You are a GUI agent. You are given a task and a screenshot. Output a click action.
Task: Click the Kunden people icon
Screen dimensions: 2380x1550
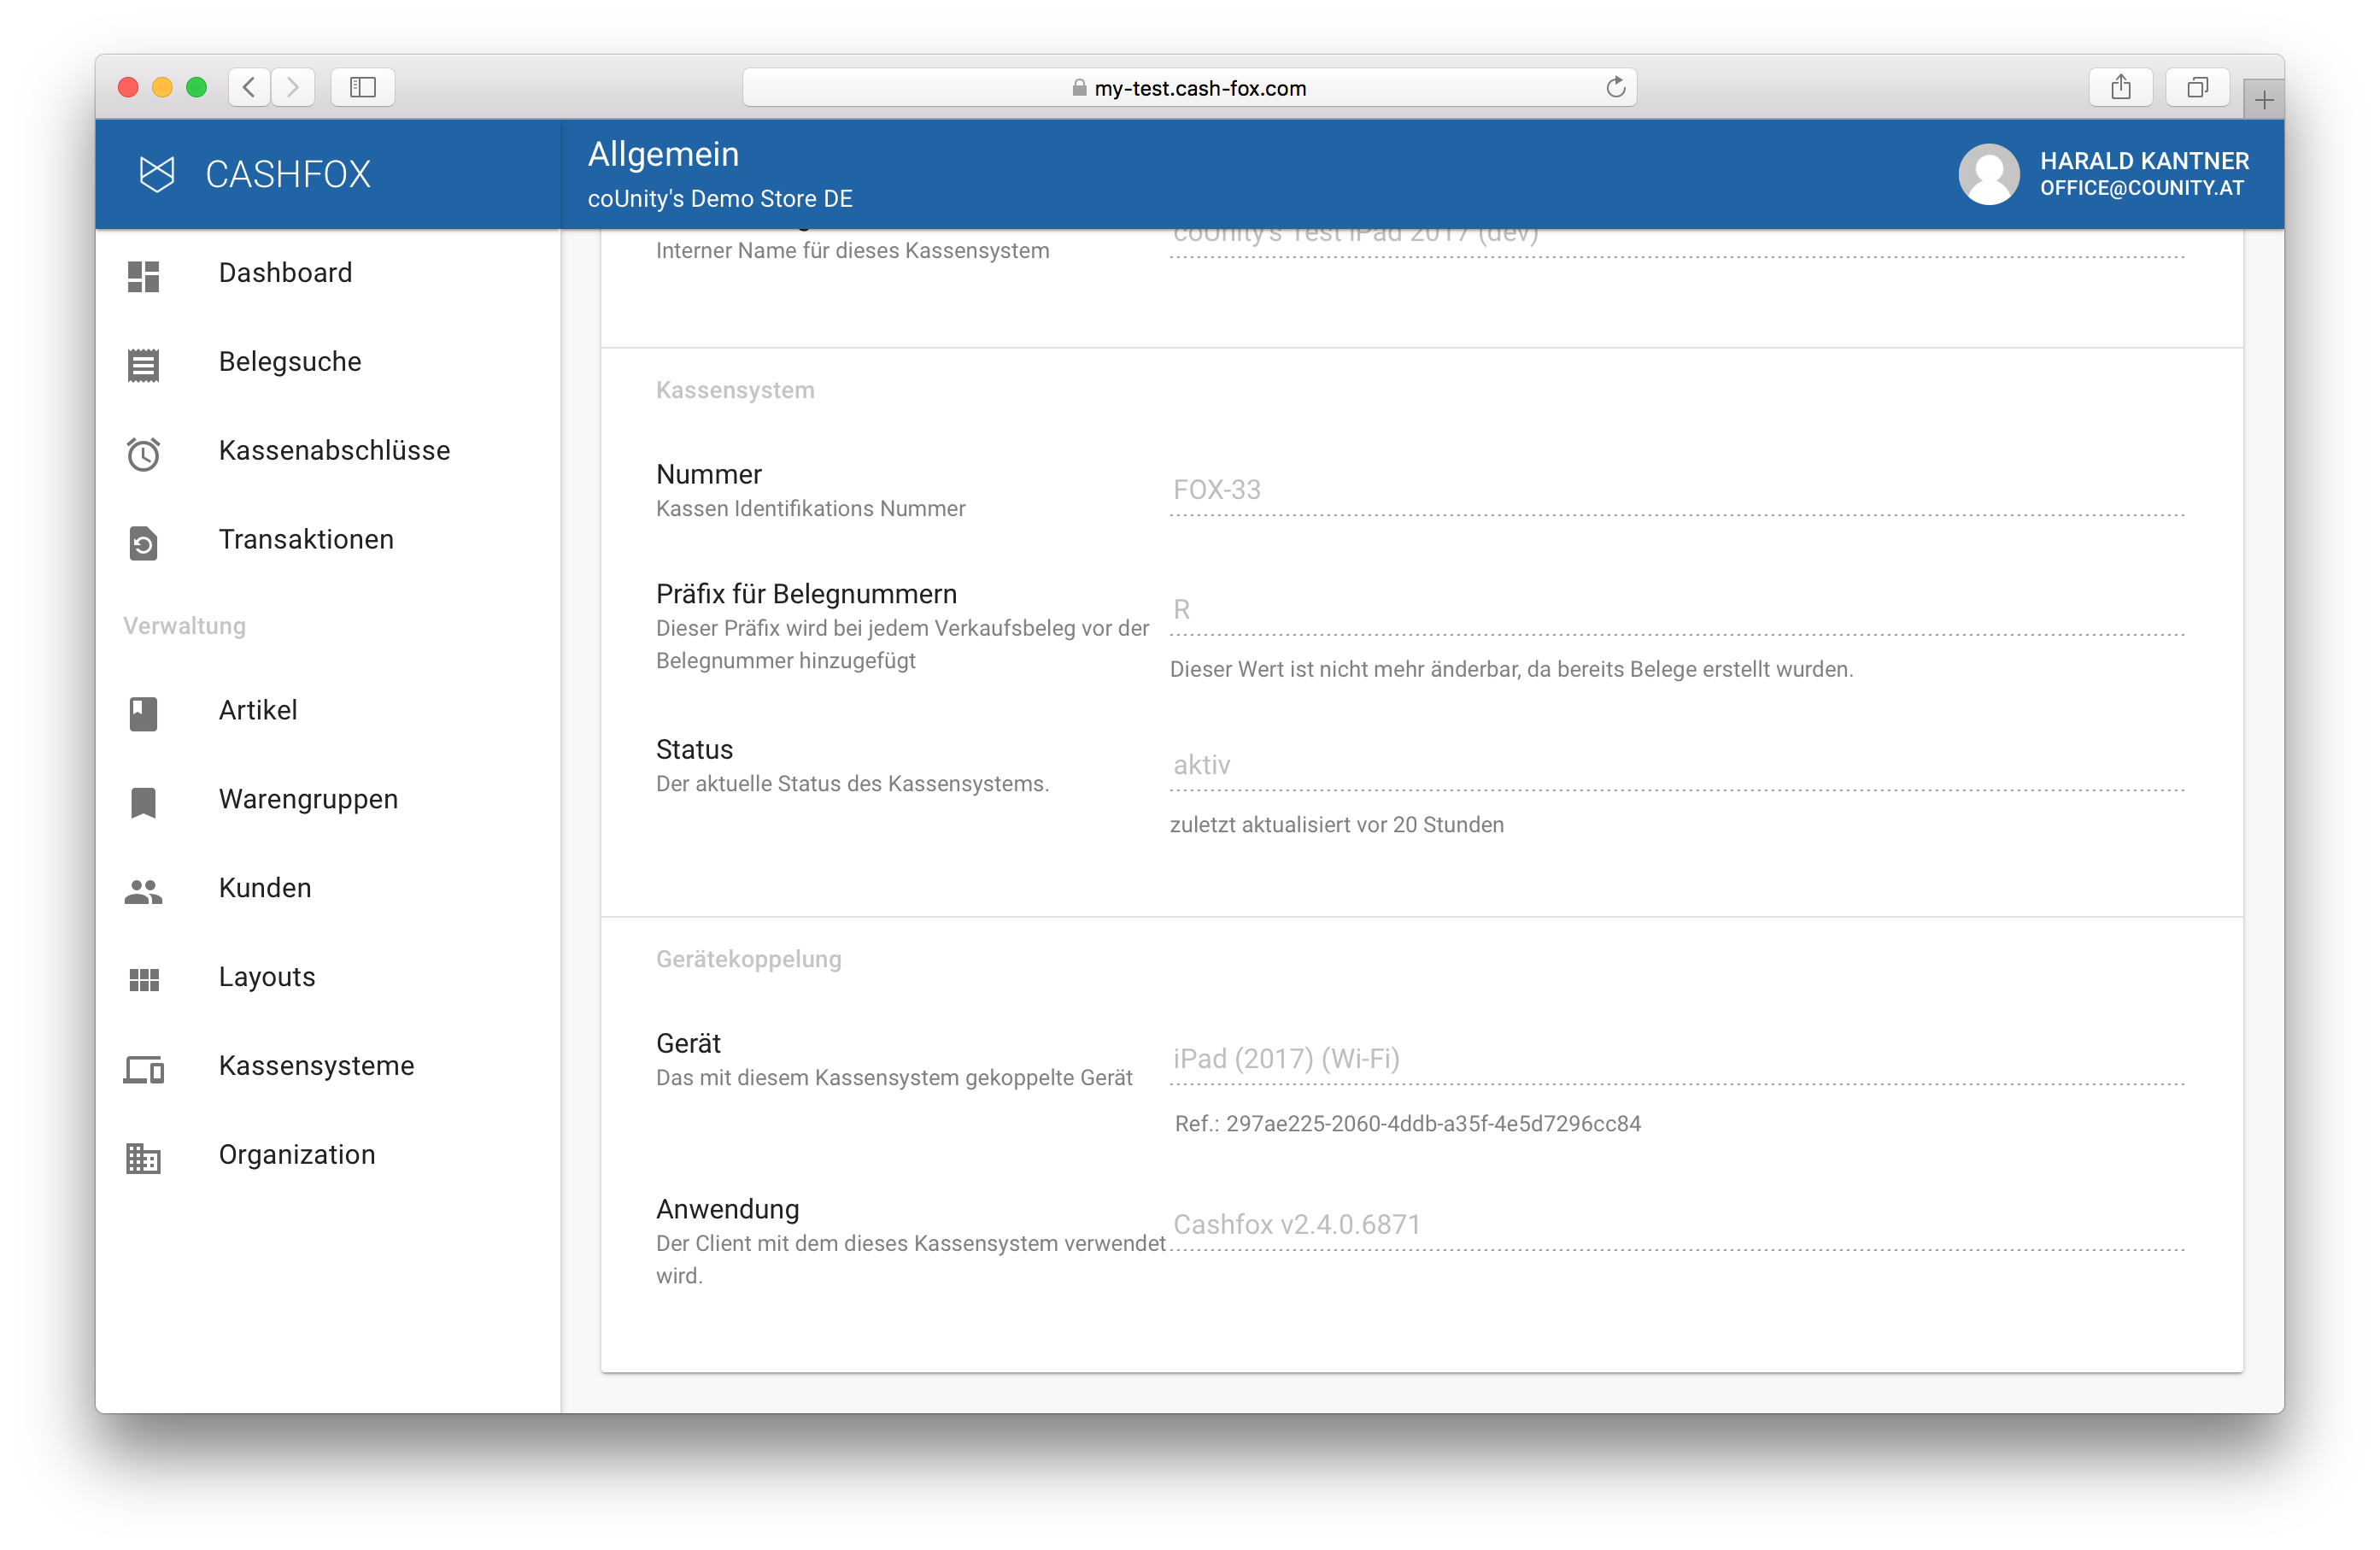[x=143, y=891]
